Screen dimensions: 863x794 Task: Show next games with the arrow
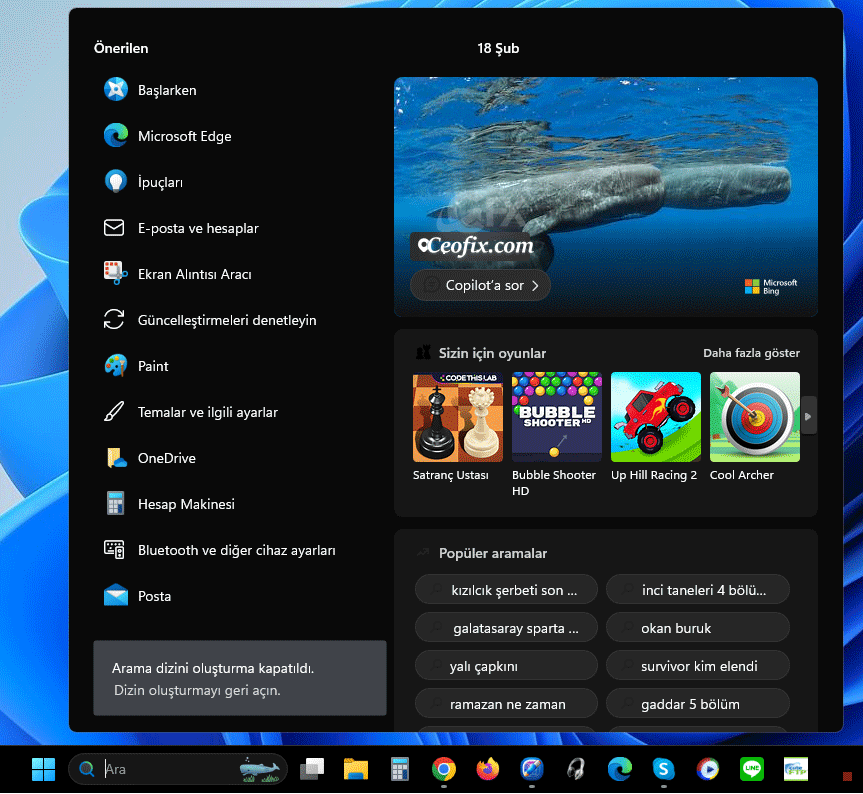pyautogui.click(x=808, y=416)
